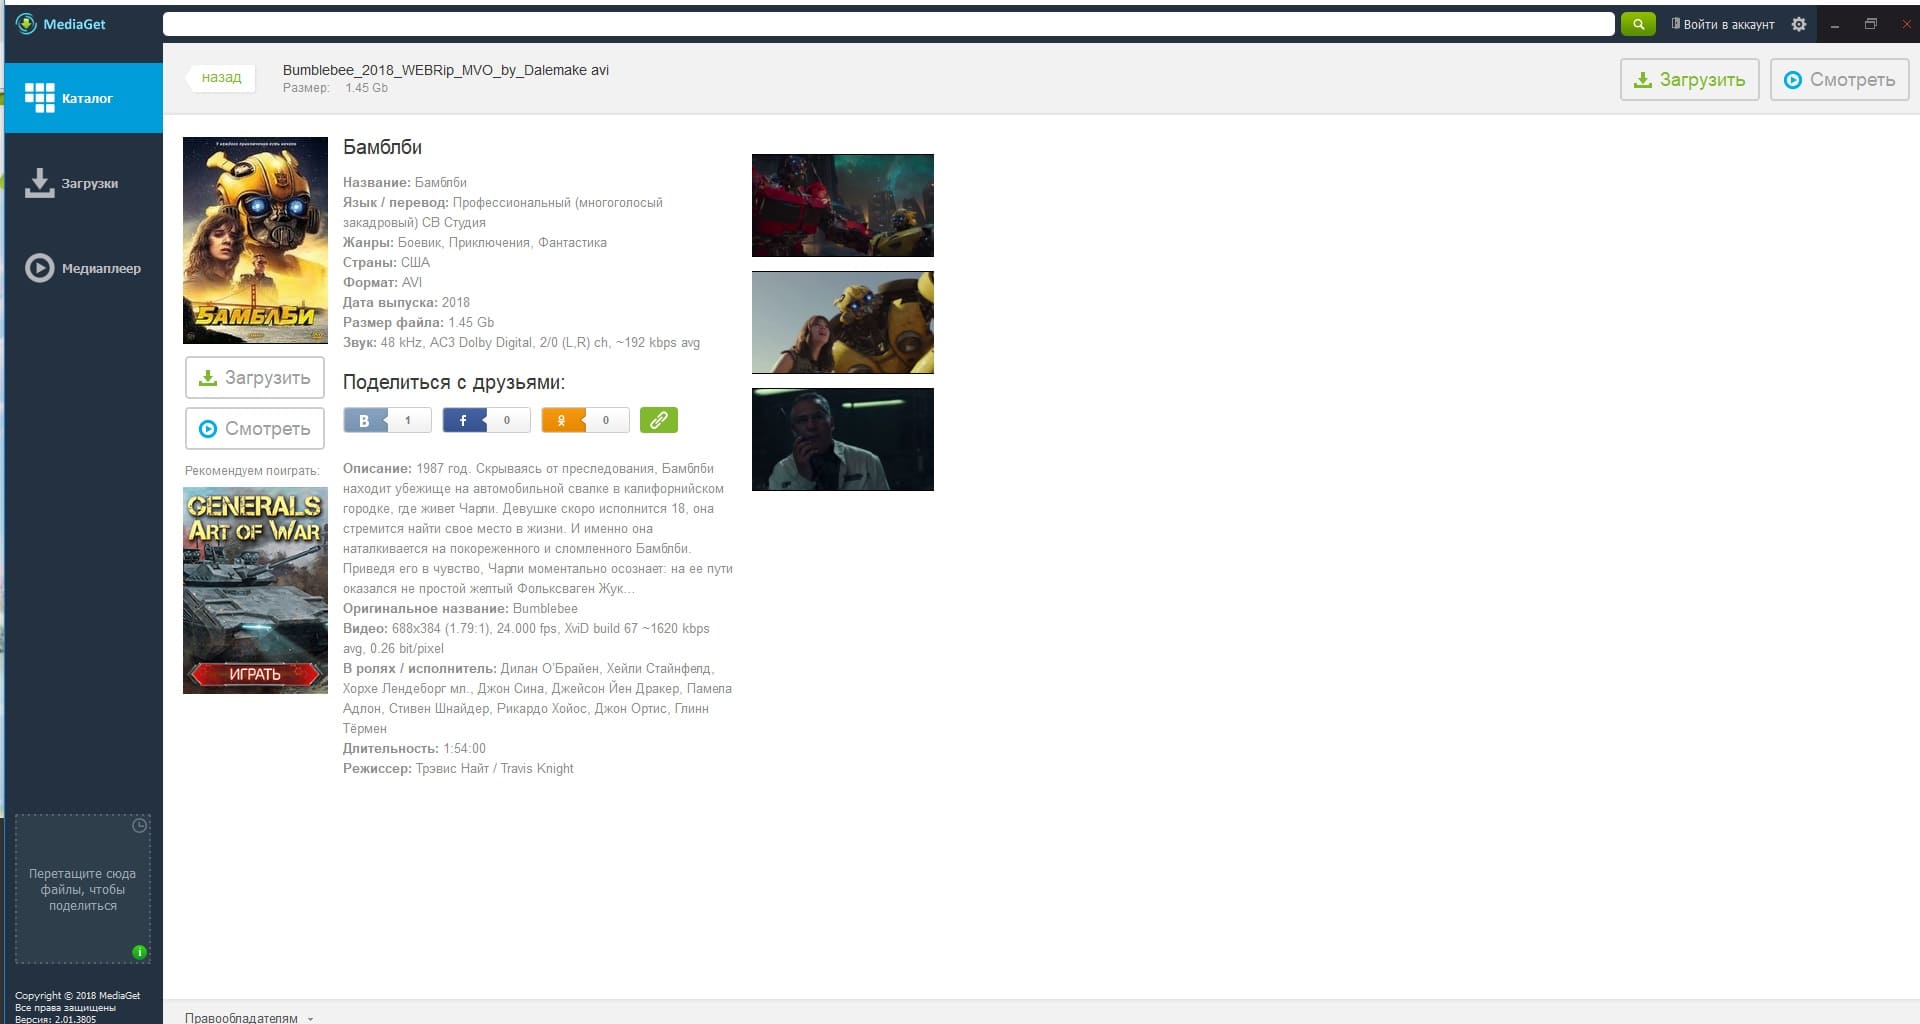Click VK share count 1
This screenshot has width=1920, height=1024.
click(x=408, y=420)
